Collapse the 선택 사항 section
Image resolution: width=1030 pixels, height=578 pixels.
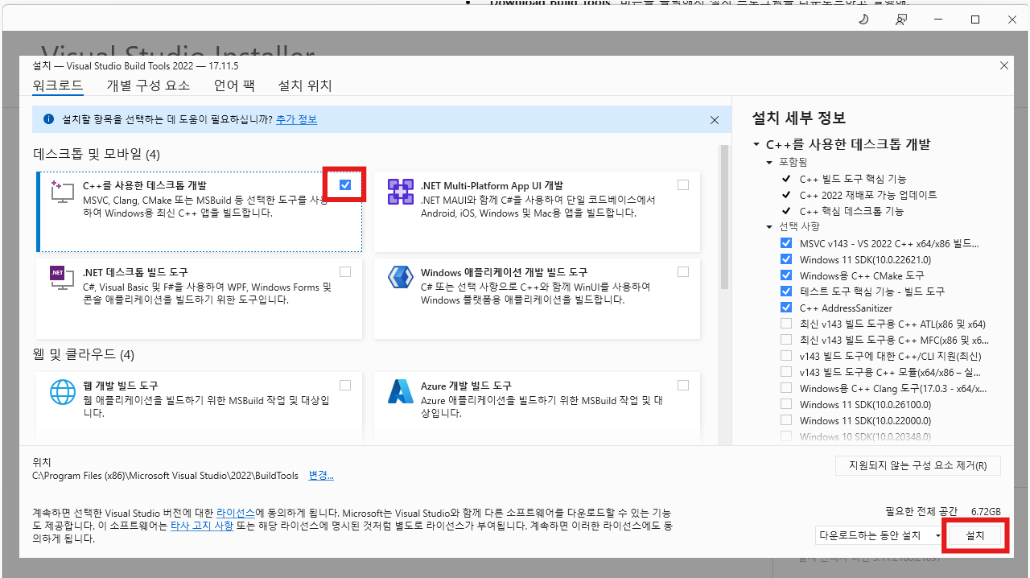(x=769, y=227)
